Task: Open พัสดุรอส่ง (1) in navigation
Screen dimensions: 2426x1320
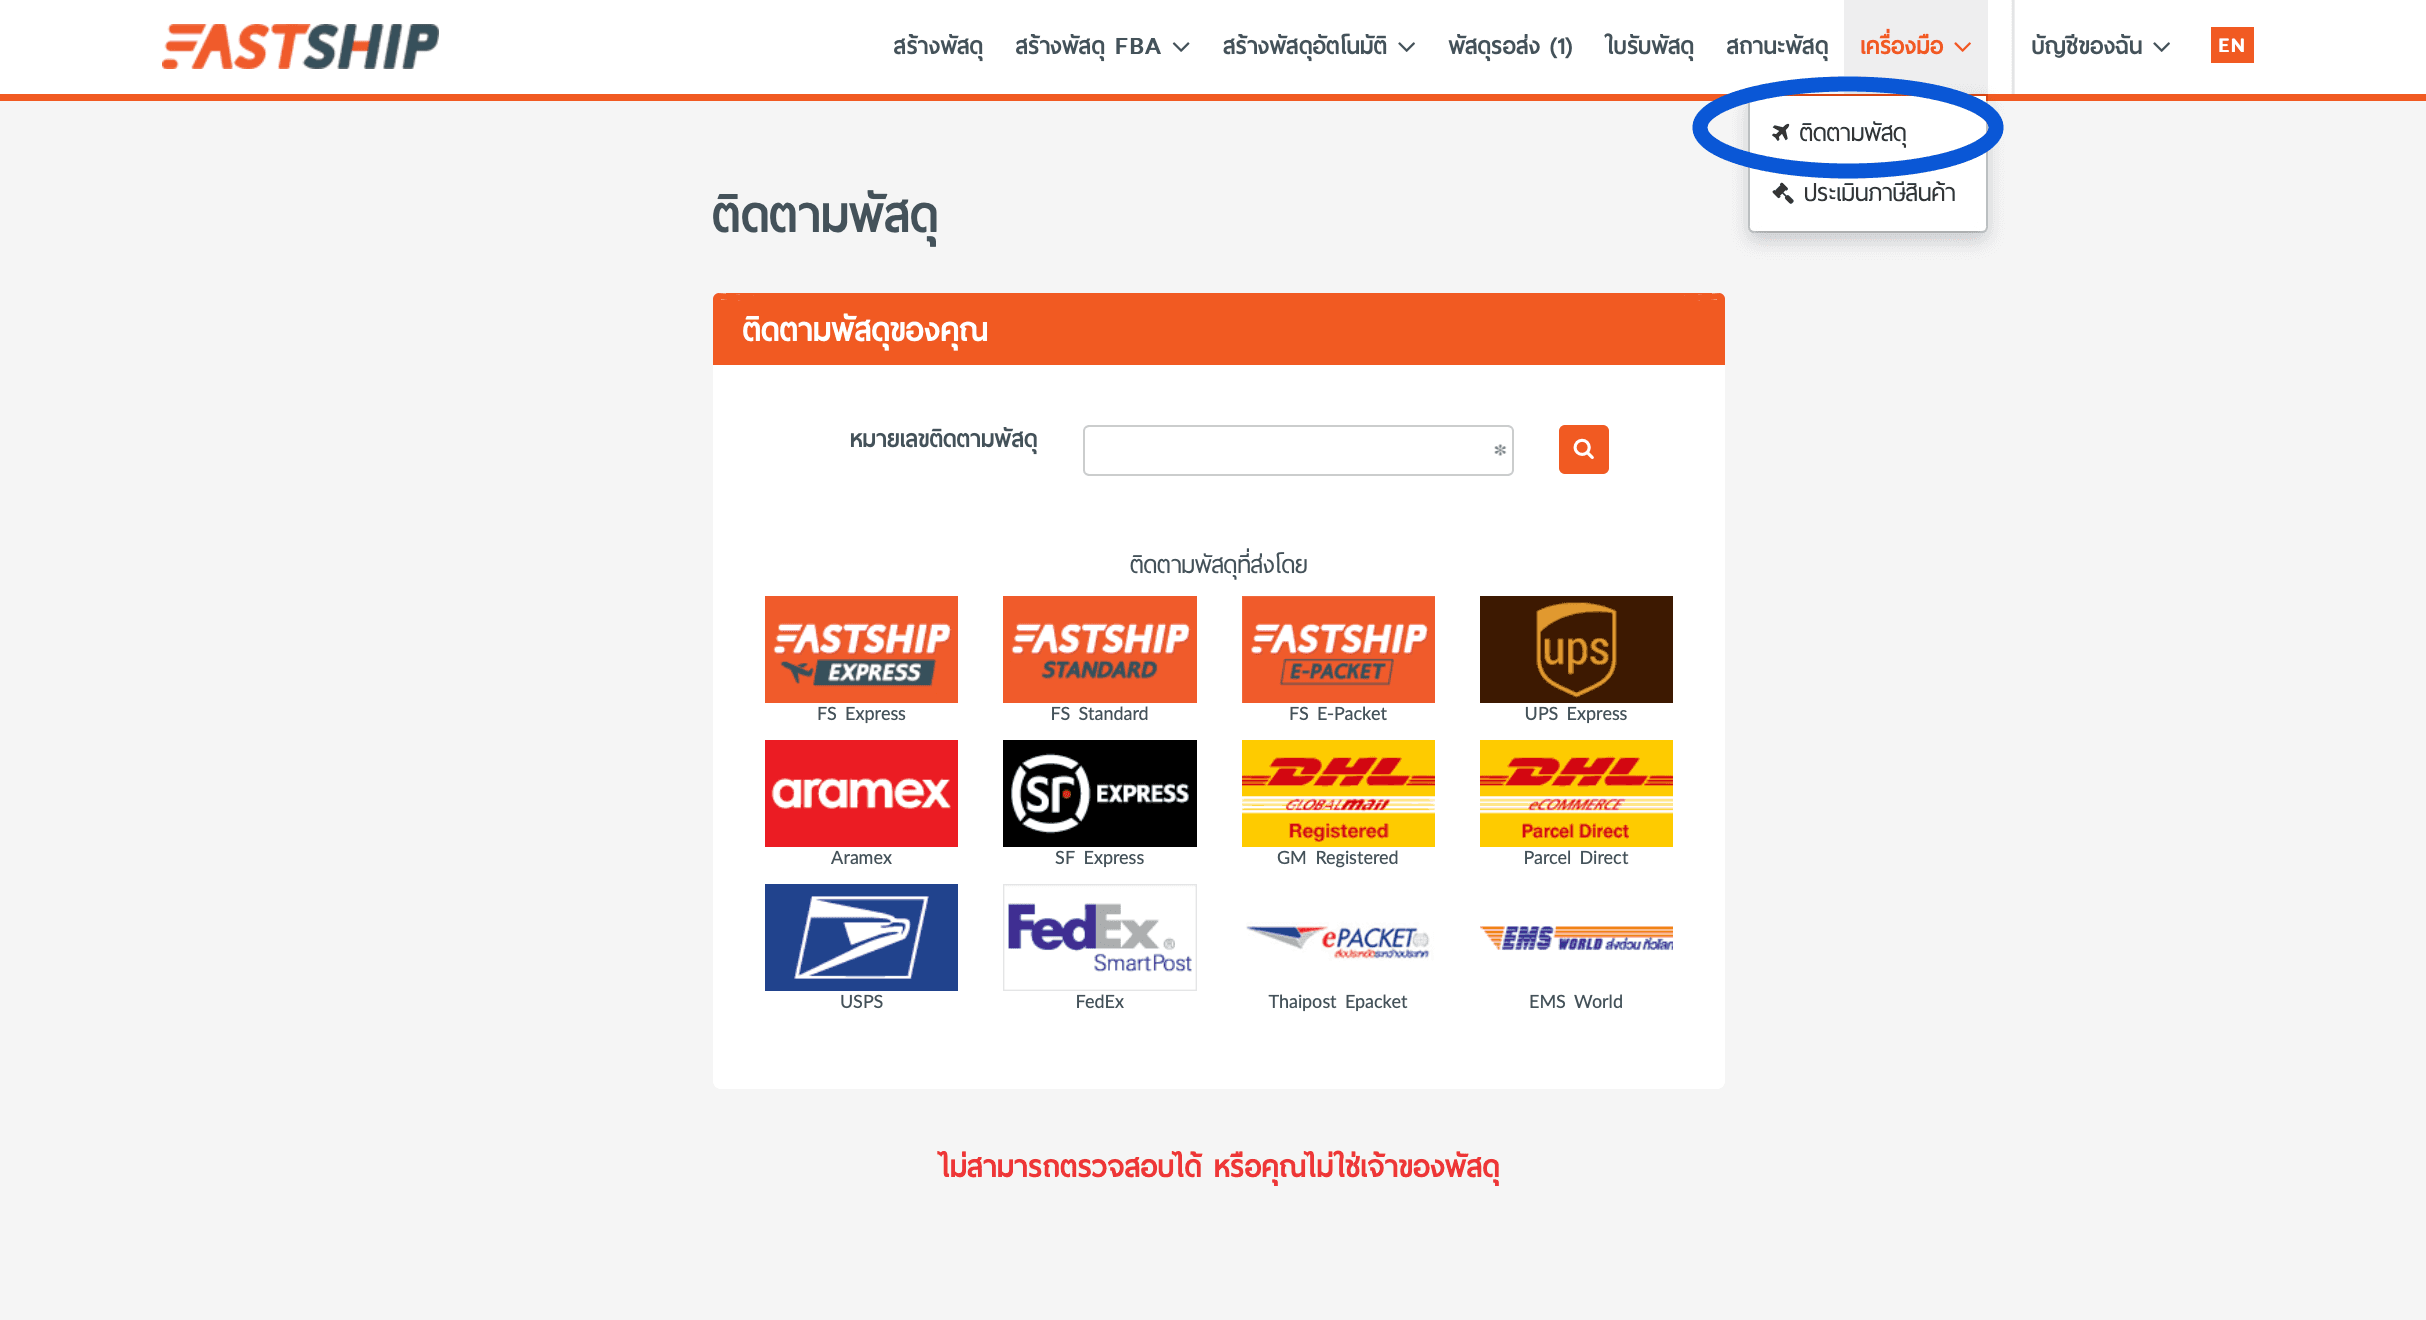Action: [1510, 46]
